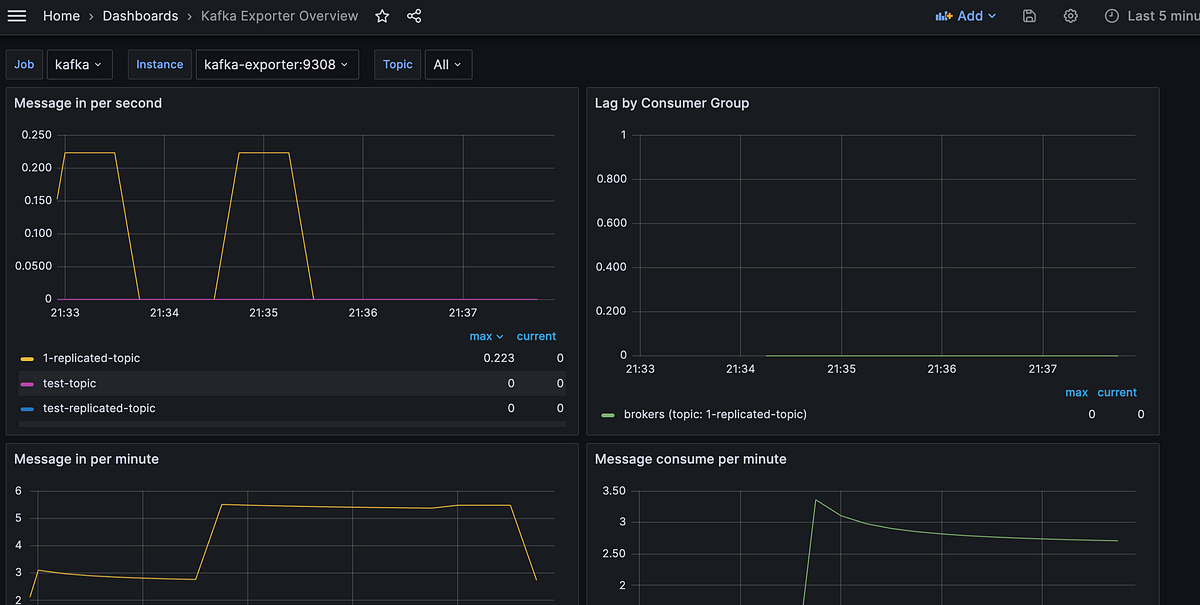Click the yellow color swatch for 1-replicated-topic
The height and width of the screenshot is (605, 1200).
coord(26,358)
